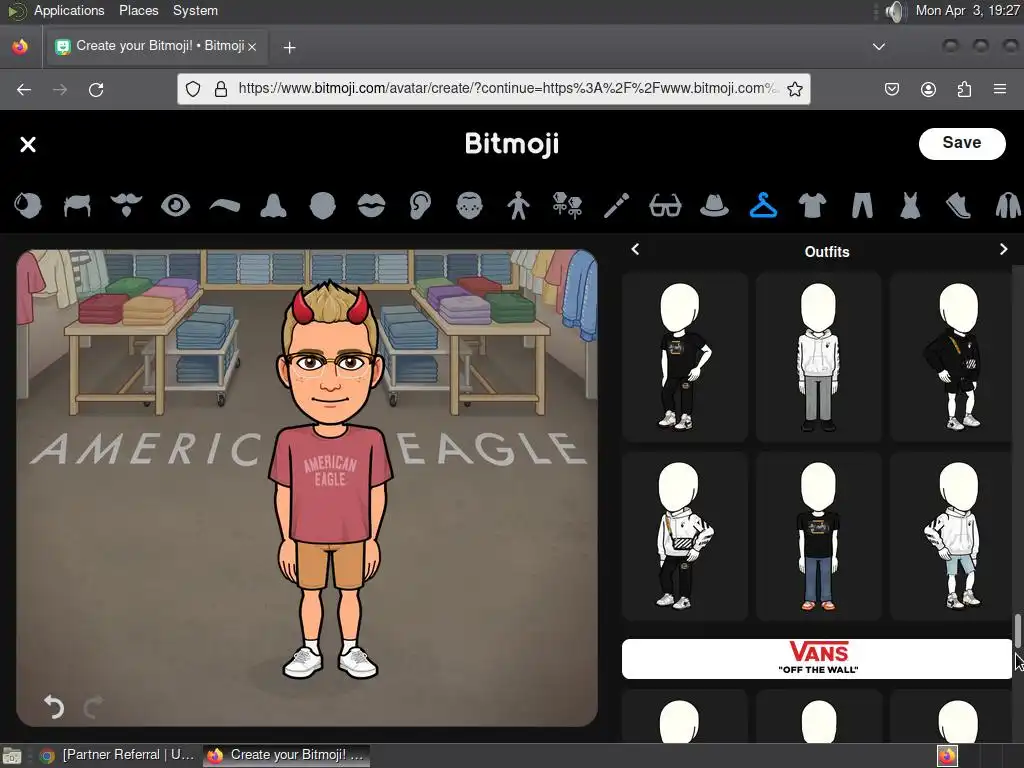The image size is (1024, 768).
Task: Switch to Partner Referral taskbar window
Action: point(118,755)
